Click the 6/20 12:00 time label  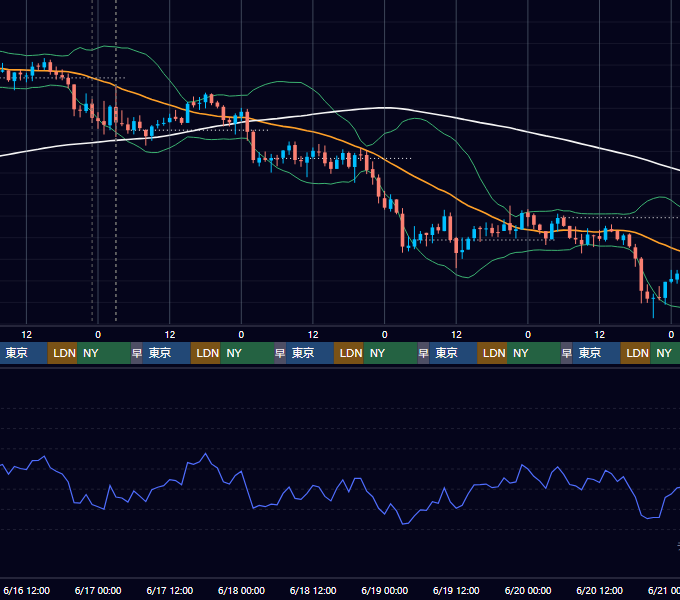click(599, 590)
